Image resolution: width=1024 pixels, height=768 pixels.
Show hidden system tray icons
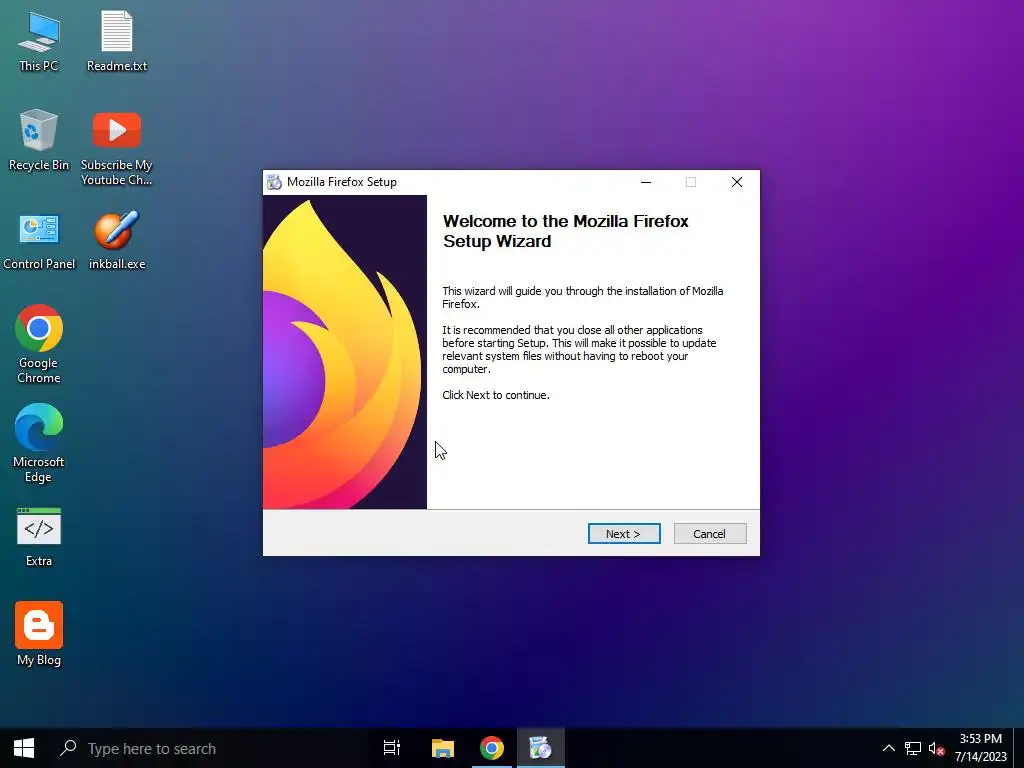pos(889,748)
